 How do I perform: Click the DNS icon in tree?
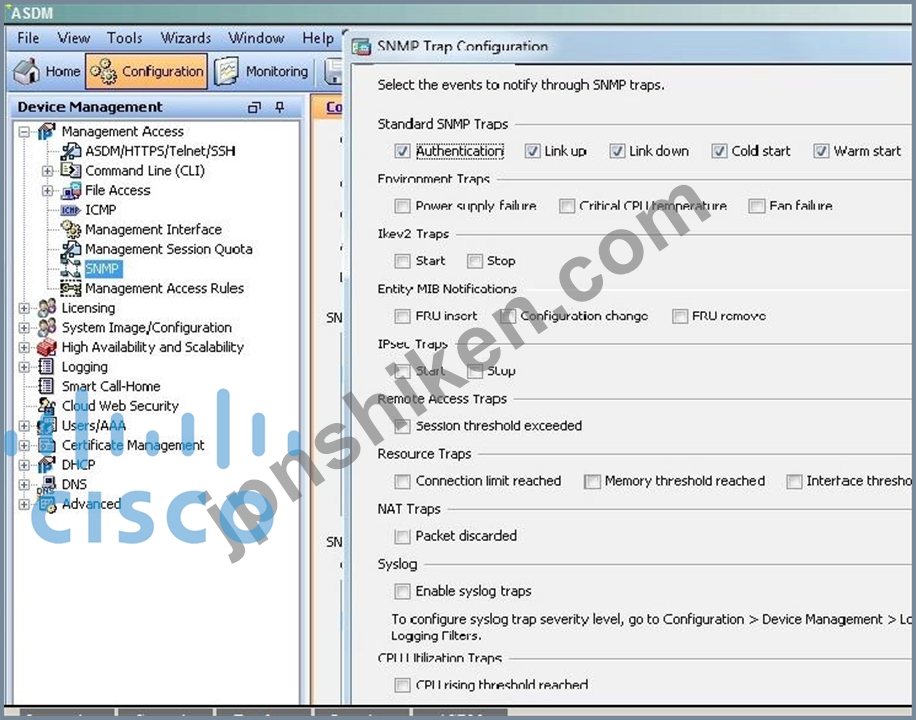coord(47,484)
